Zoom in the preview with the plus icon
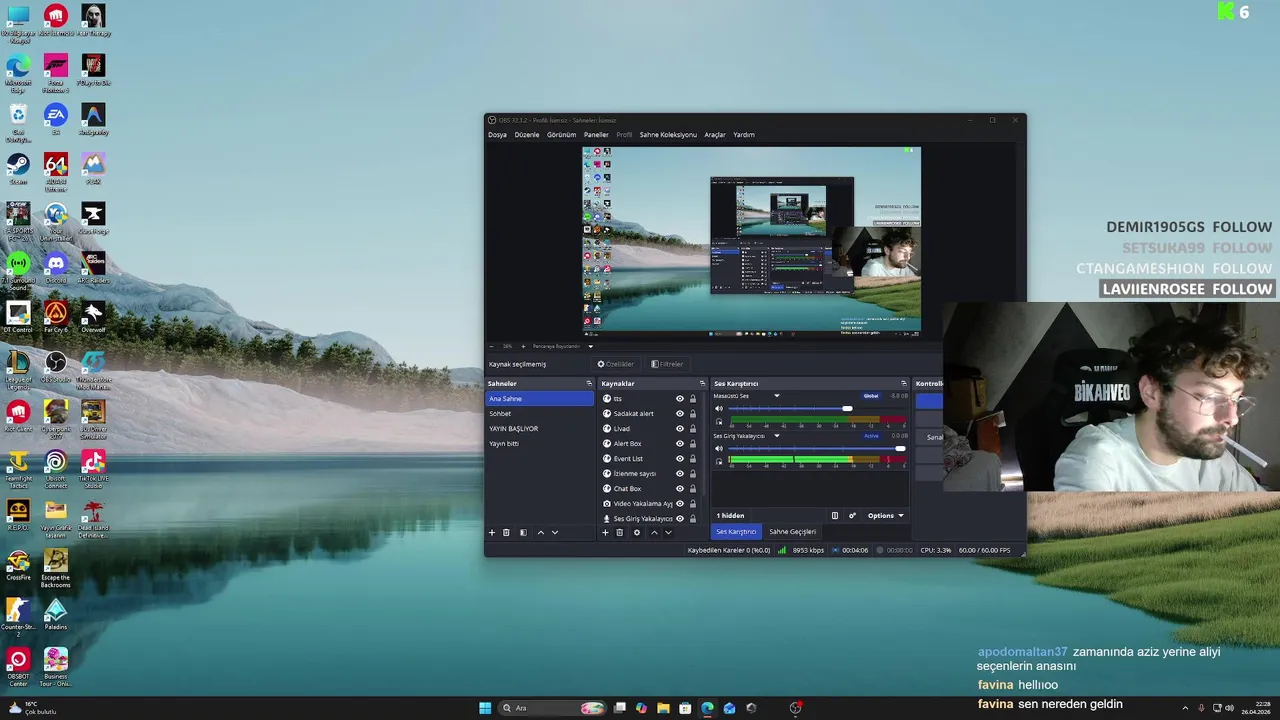This screenshot has height=720, width=1280. point(522,346)
